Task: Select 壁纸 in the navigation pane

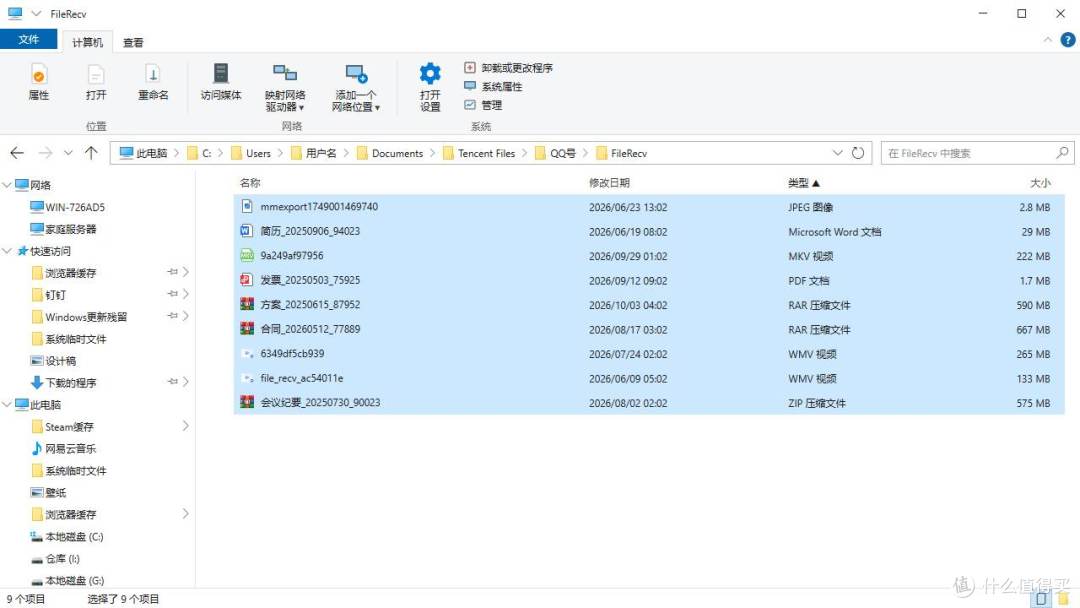Action: (x=49, y=492)
